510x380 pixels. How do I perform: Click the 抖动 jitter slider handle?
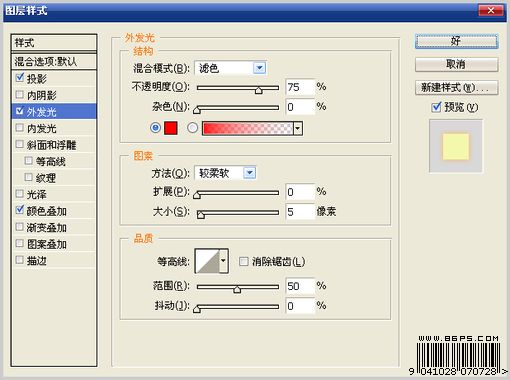[197, 309]
